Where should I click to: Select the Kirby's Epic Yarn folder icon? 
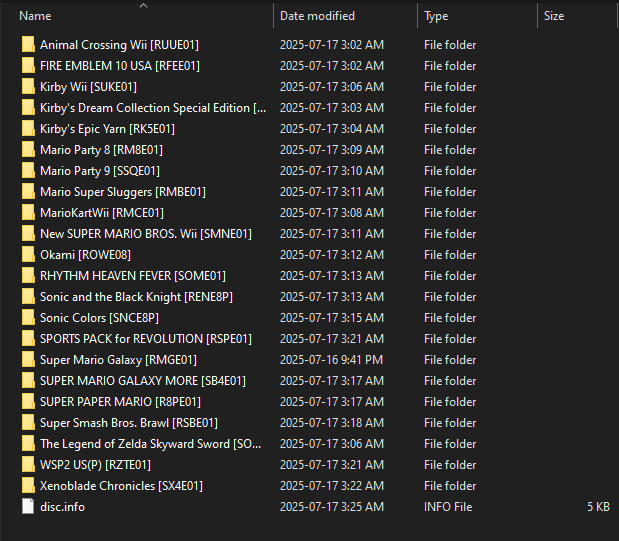click(x=28, y=128)
